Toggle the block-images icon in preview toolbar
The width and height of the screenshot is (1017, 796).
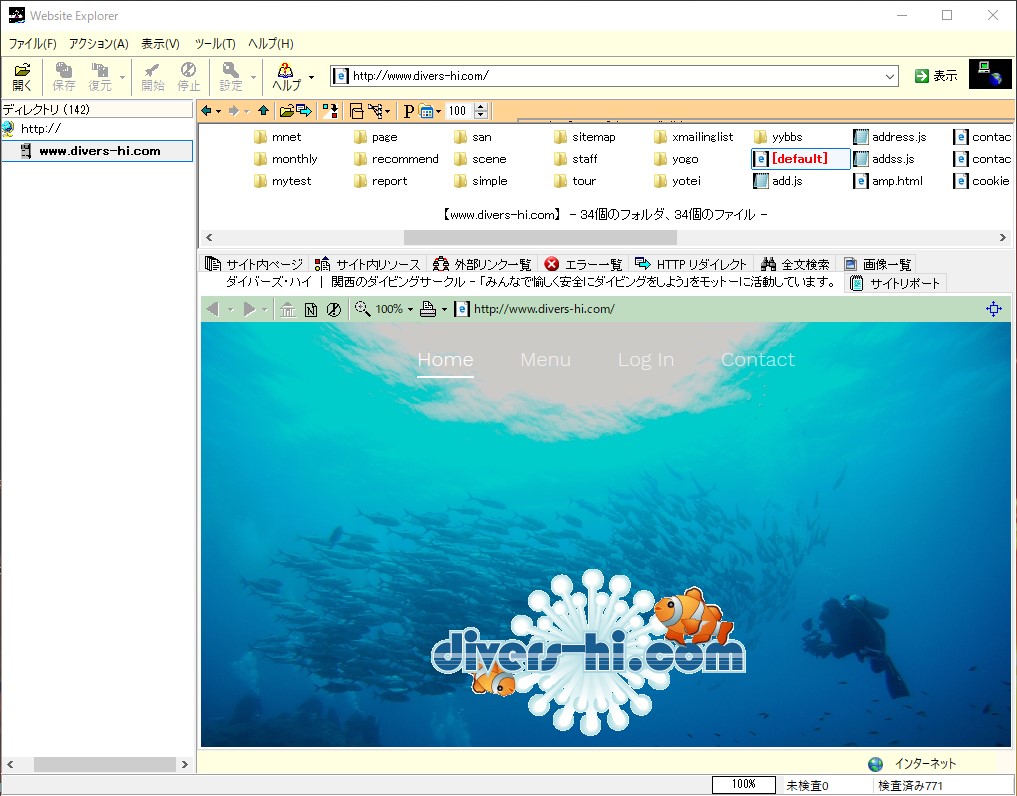coord(334,309)
